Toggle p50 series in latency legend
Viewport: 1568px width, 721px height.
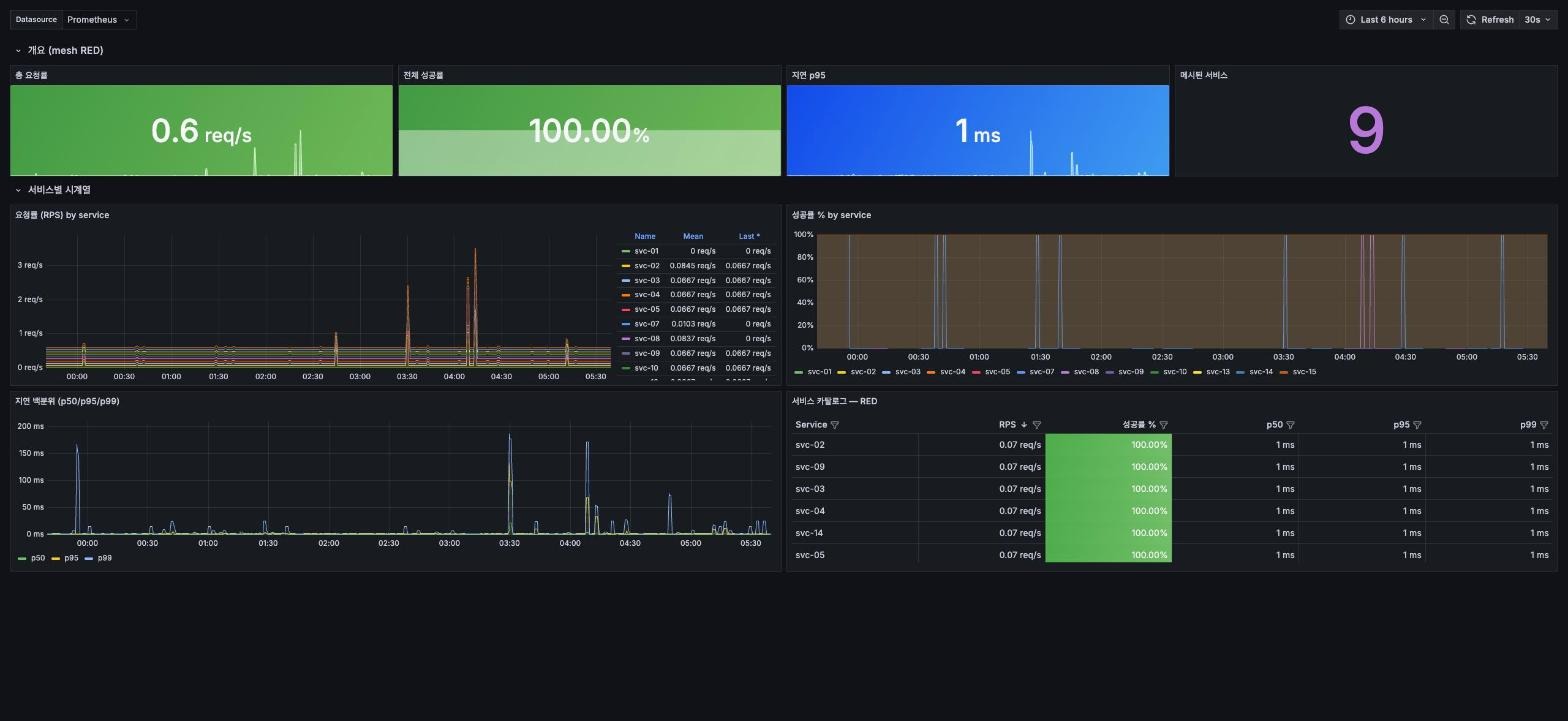point(38,558)
